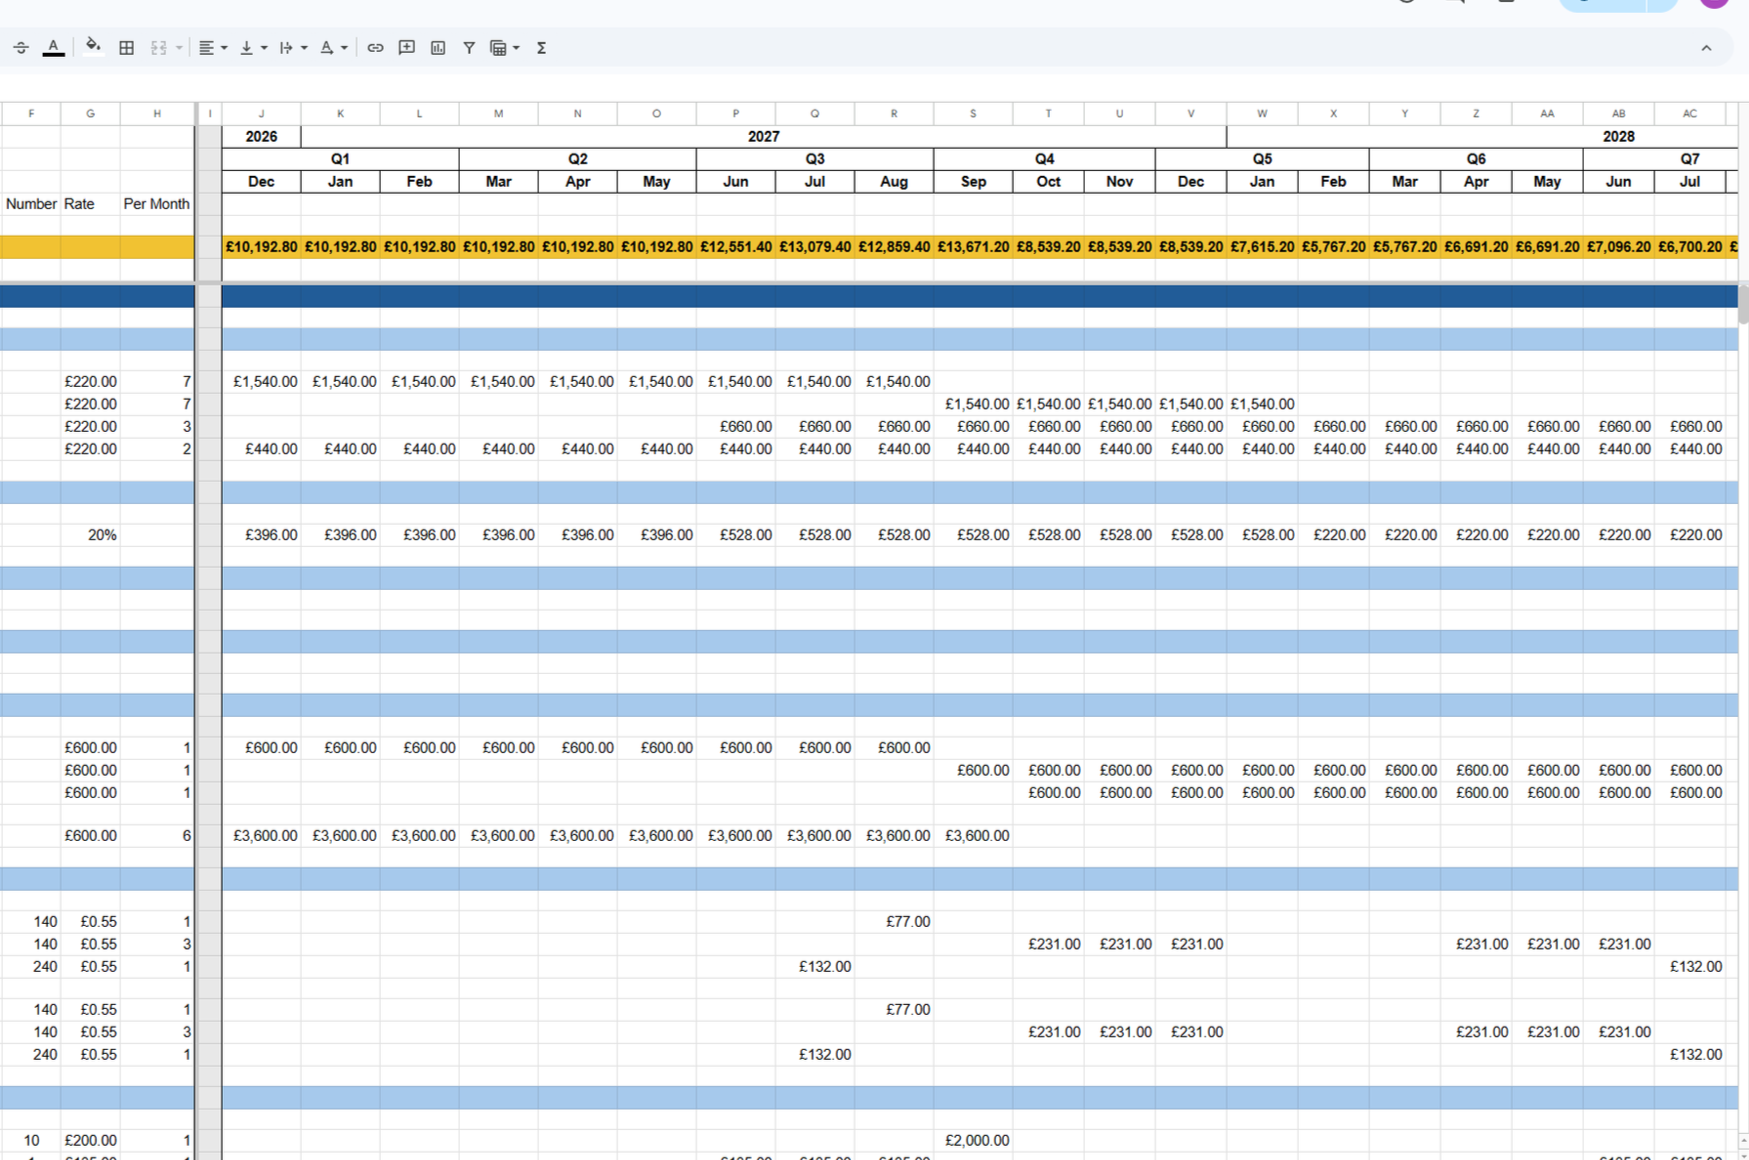Insert a chart
This screenshot has width=1749, height=1160.
(x=438, y=48)
